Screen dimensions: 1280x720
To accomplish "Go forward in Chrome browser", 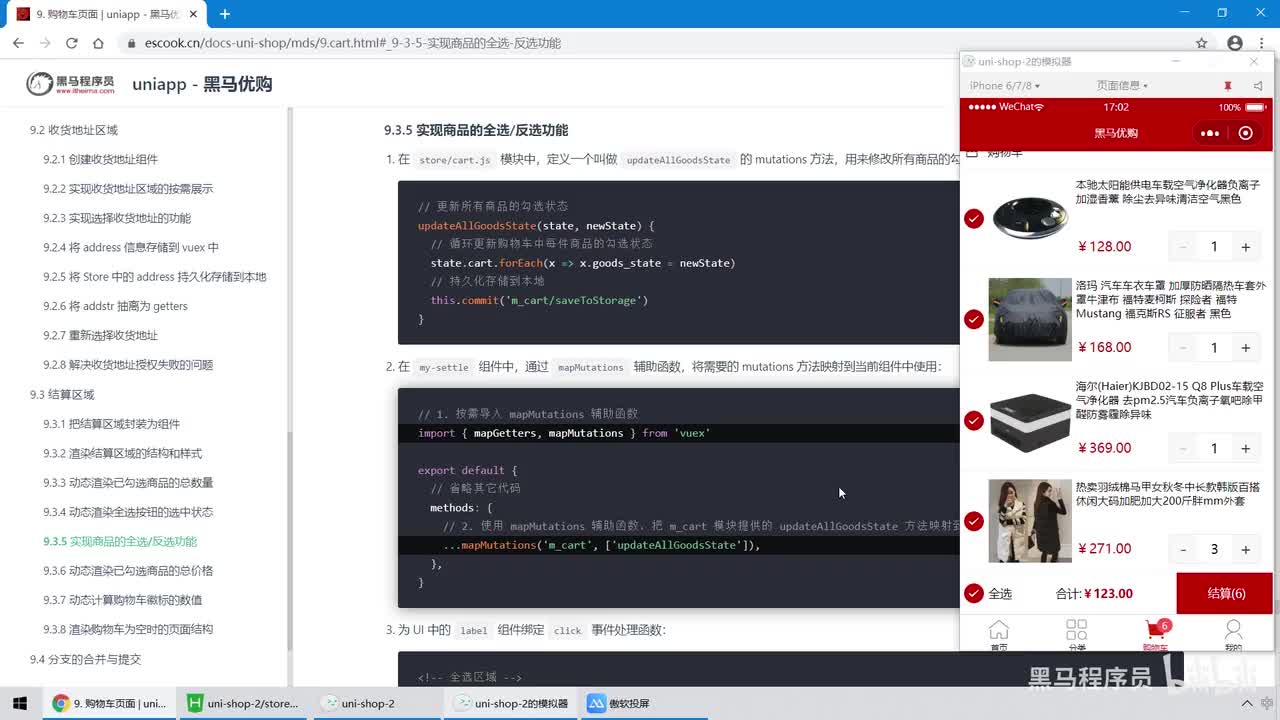I will (x=45, y=43).
